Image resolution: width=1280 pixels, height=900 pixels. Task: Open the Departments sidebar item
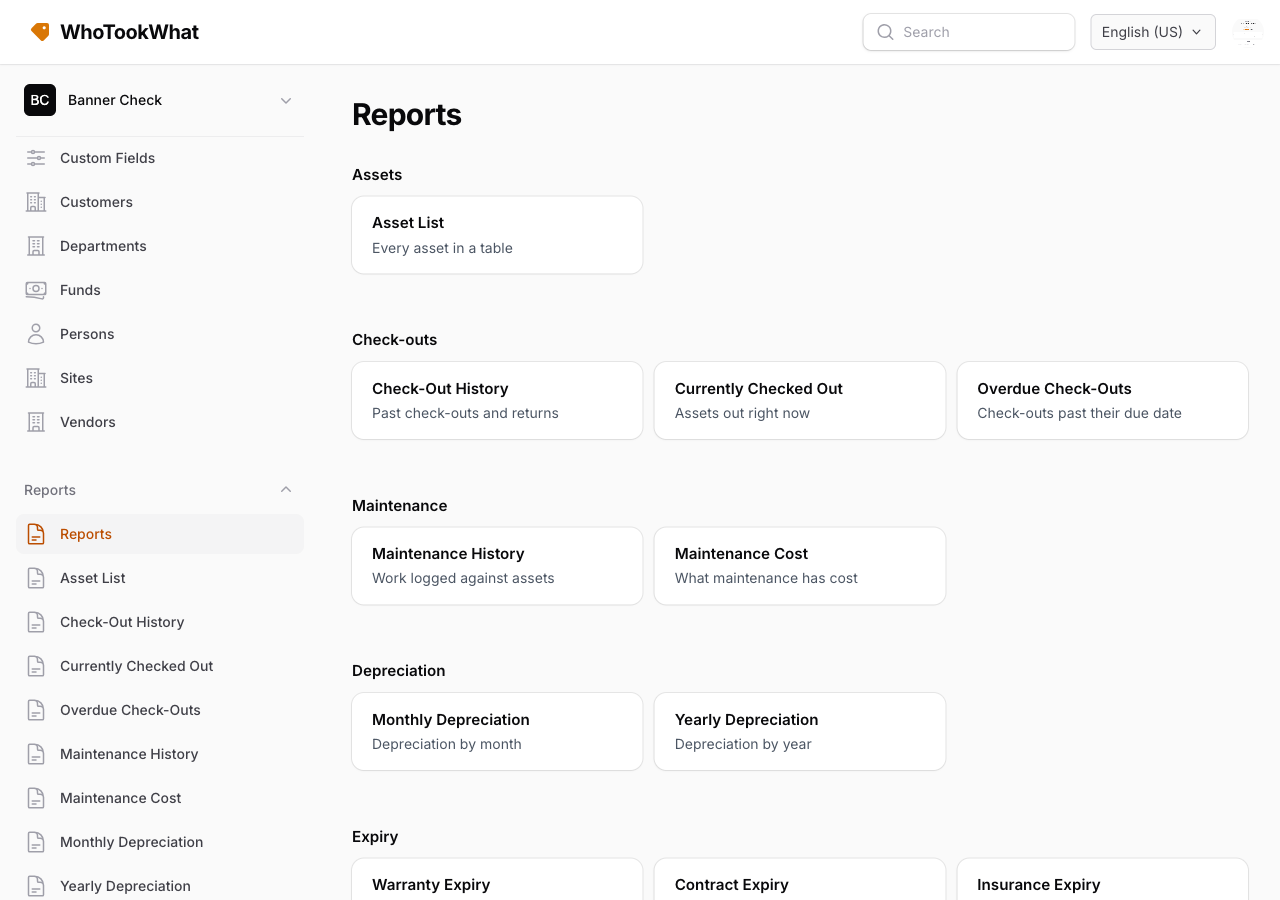[x=160, y=246]
